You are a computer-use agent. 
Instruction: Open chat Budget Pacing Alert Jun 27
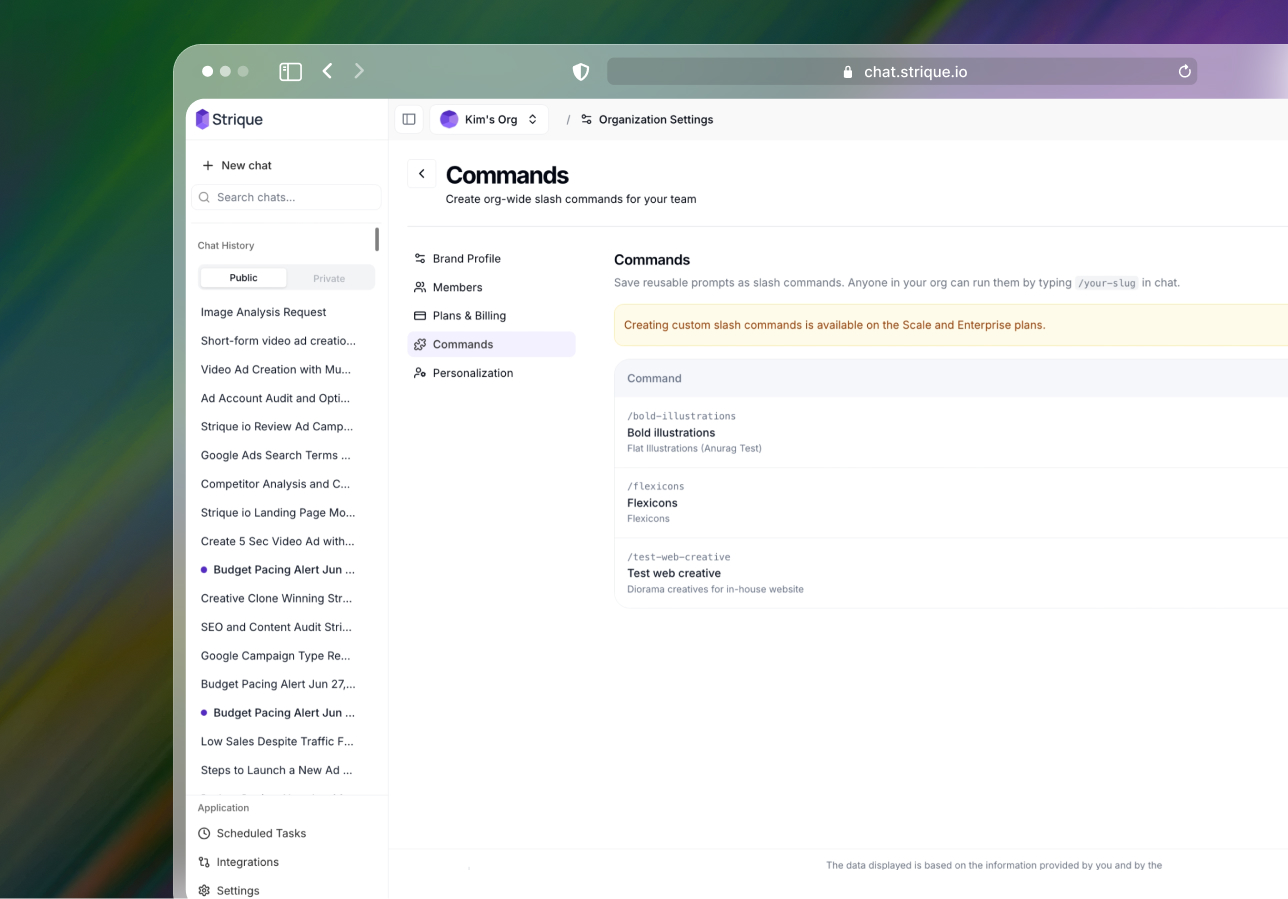click(x=278, y=684)
